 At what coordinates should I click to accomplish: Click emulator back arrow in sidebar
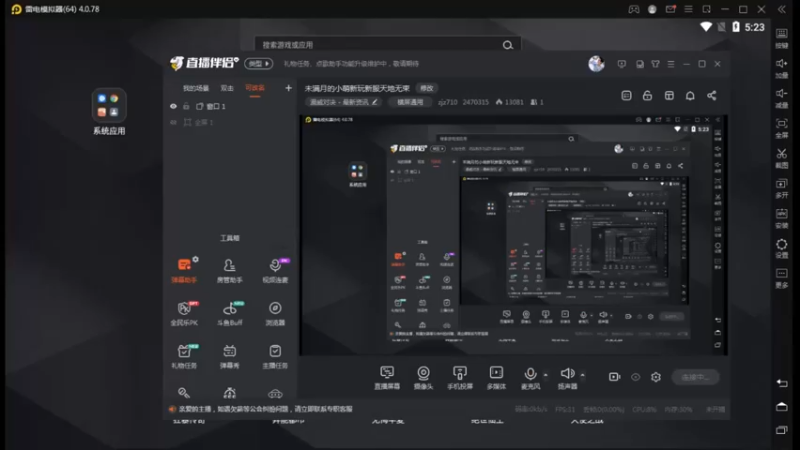click(x=782, y=383)
